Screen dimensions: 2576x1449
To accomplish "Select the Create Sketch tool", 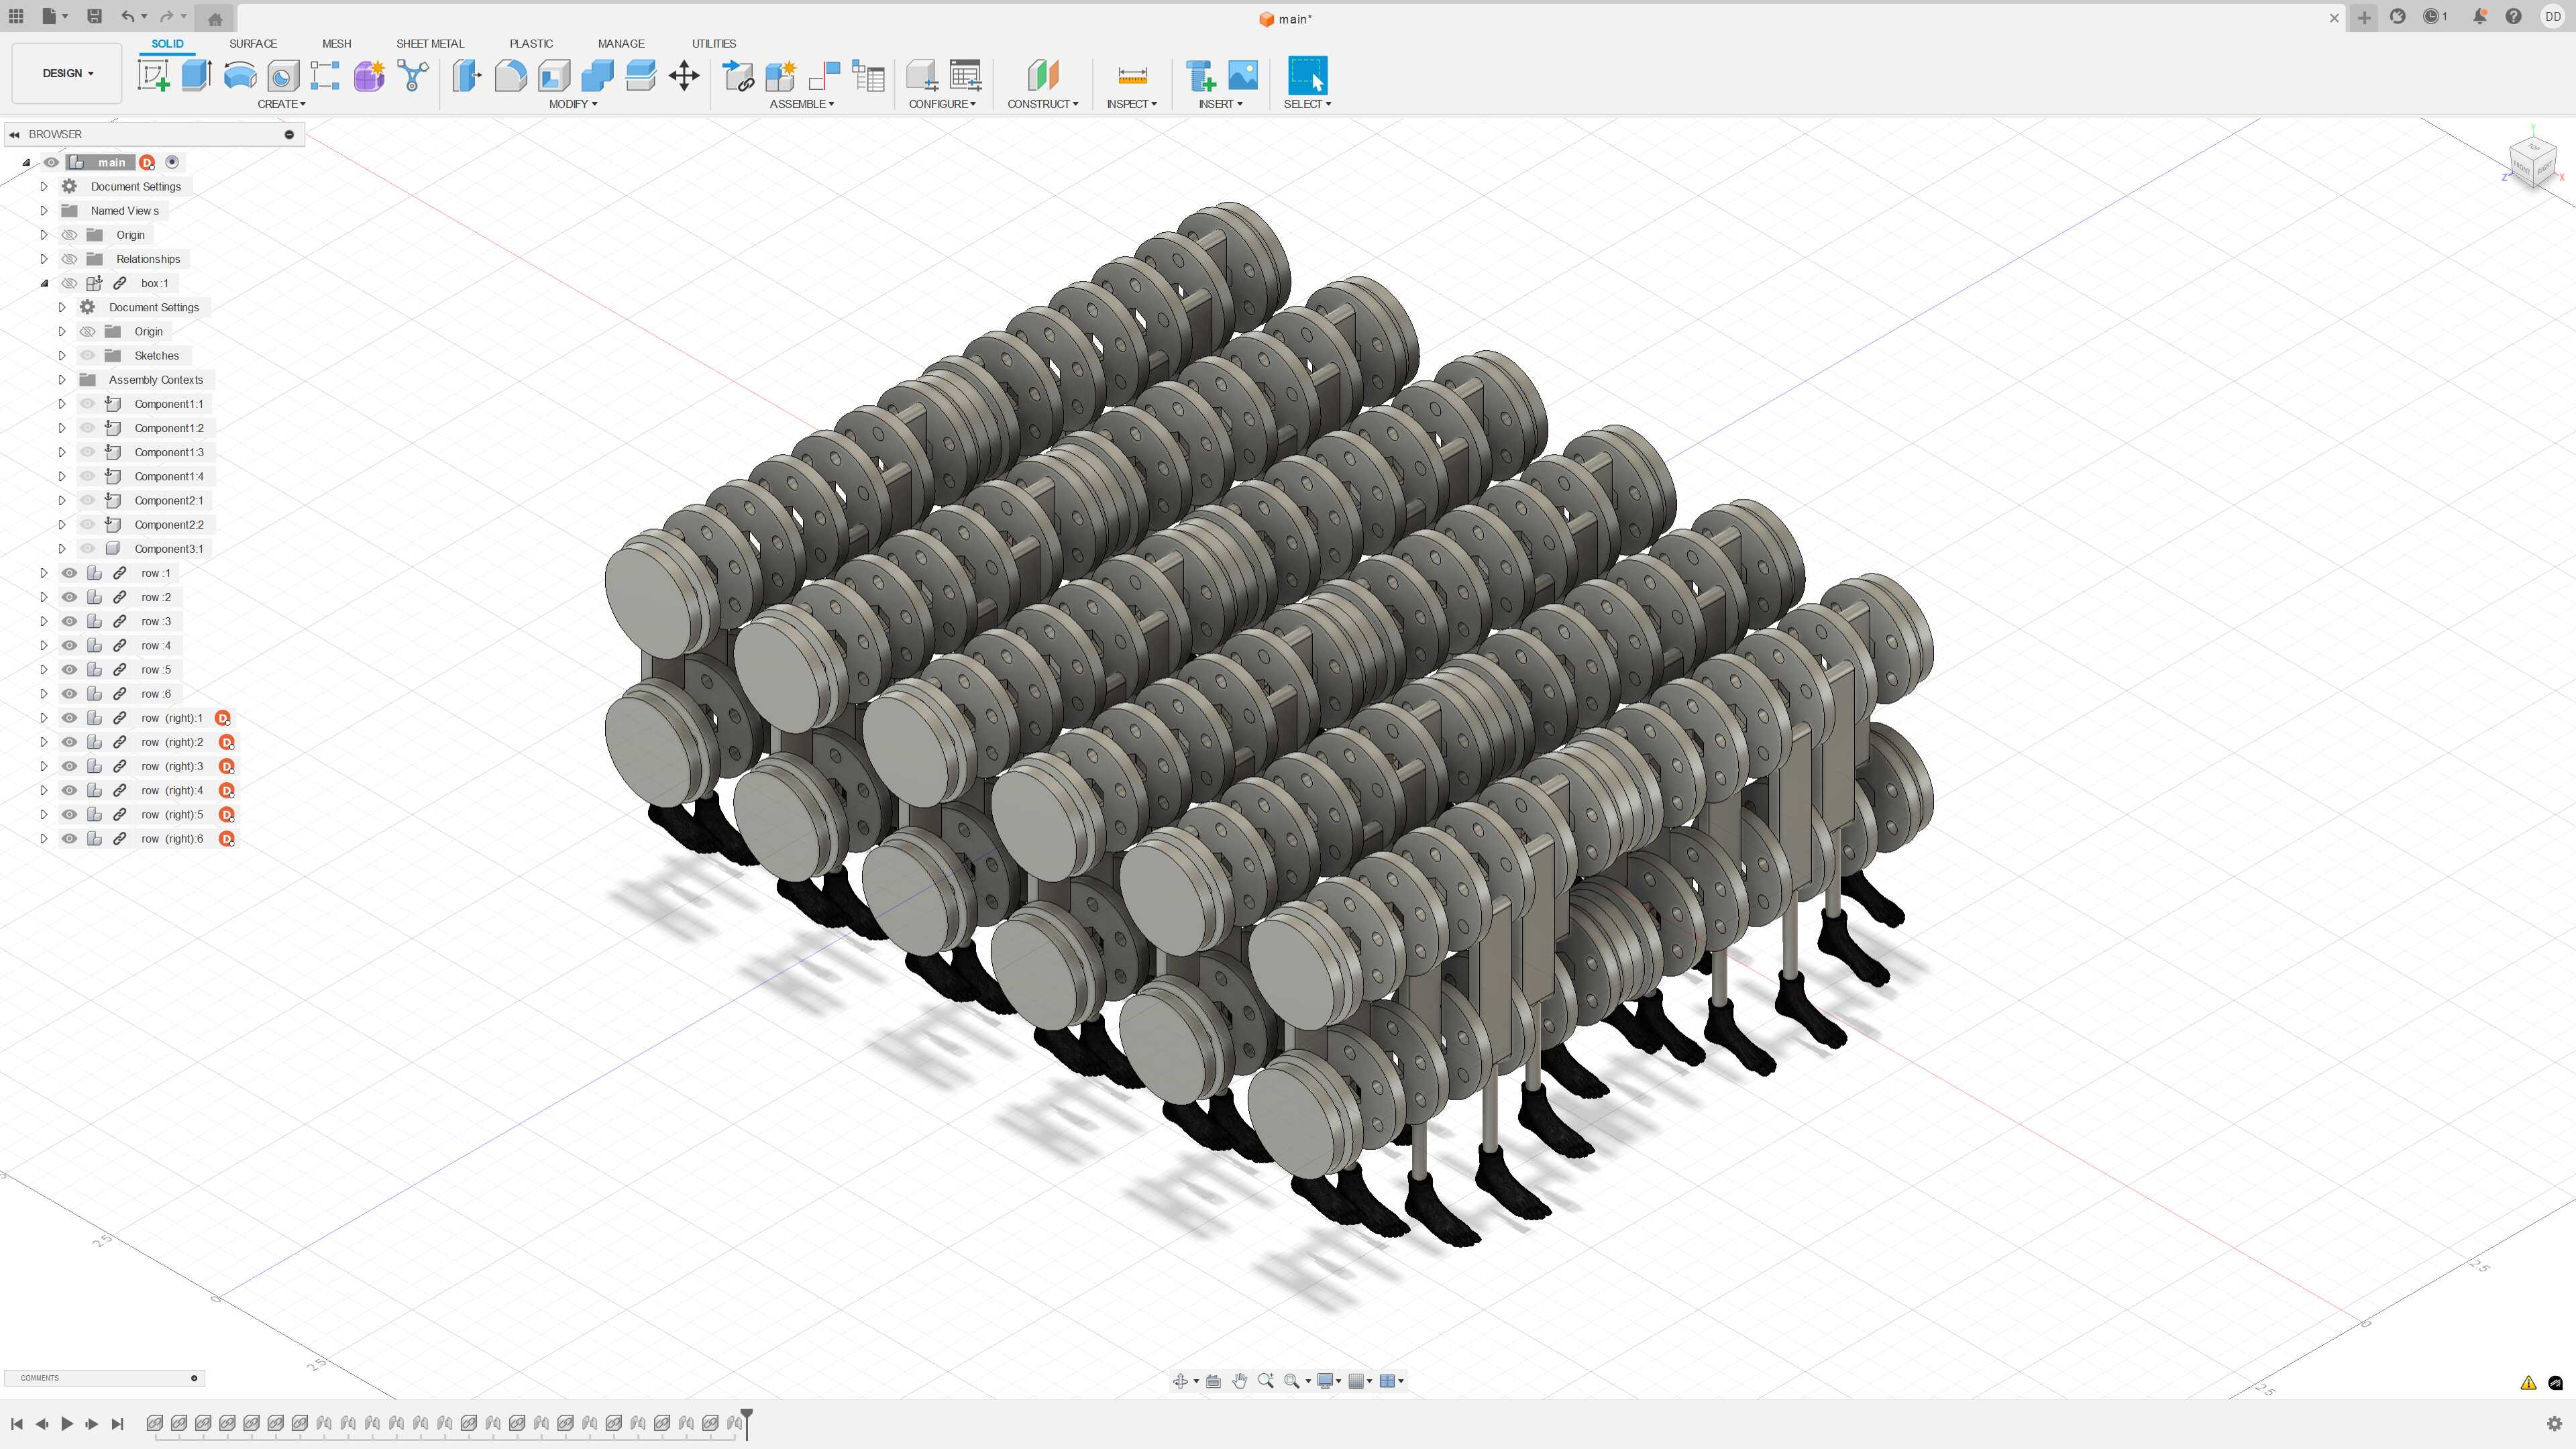I will (x=153, y=75).
